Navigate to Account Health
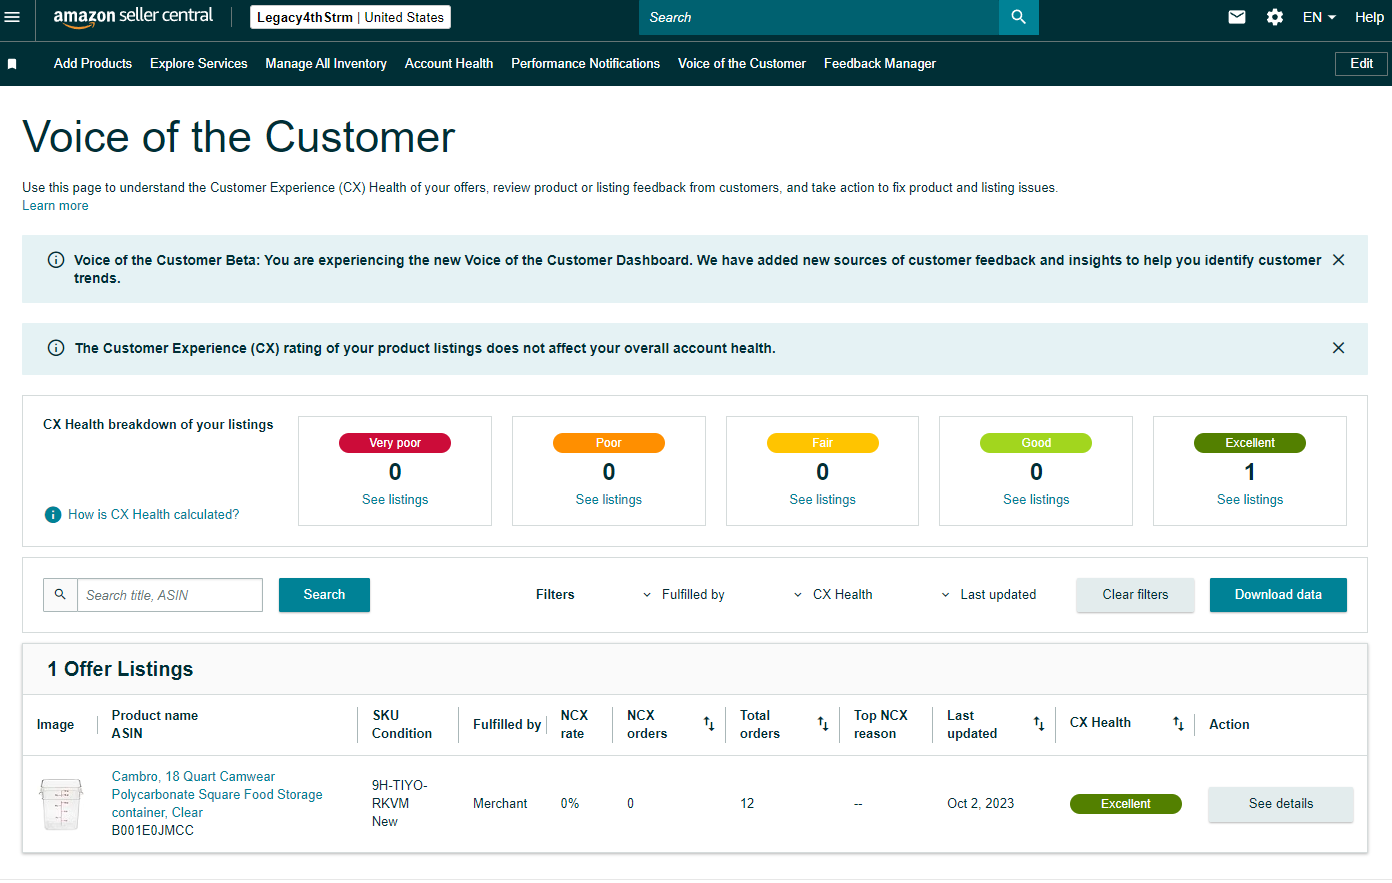 pos(449,64)
